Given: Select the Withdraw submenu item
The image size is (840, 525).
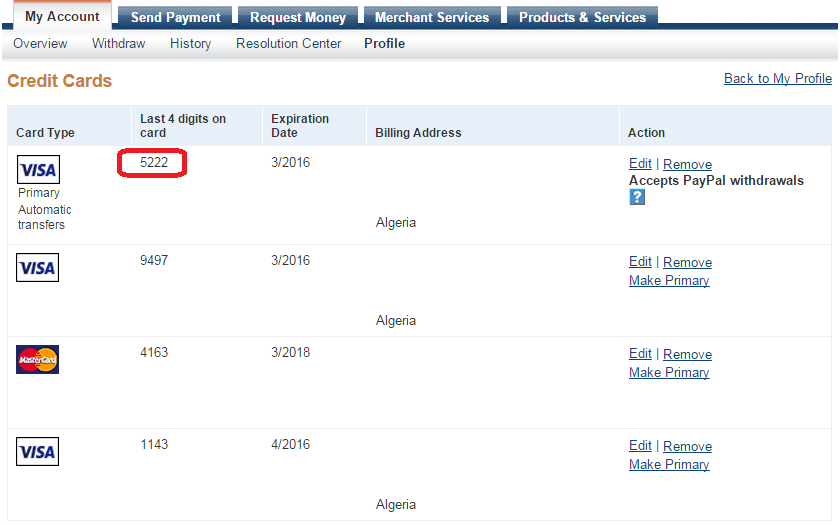Looking at the screenshot, I should pos(118,43).
